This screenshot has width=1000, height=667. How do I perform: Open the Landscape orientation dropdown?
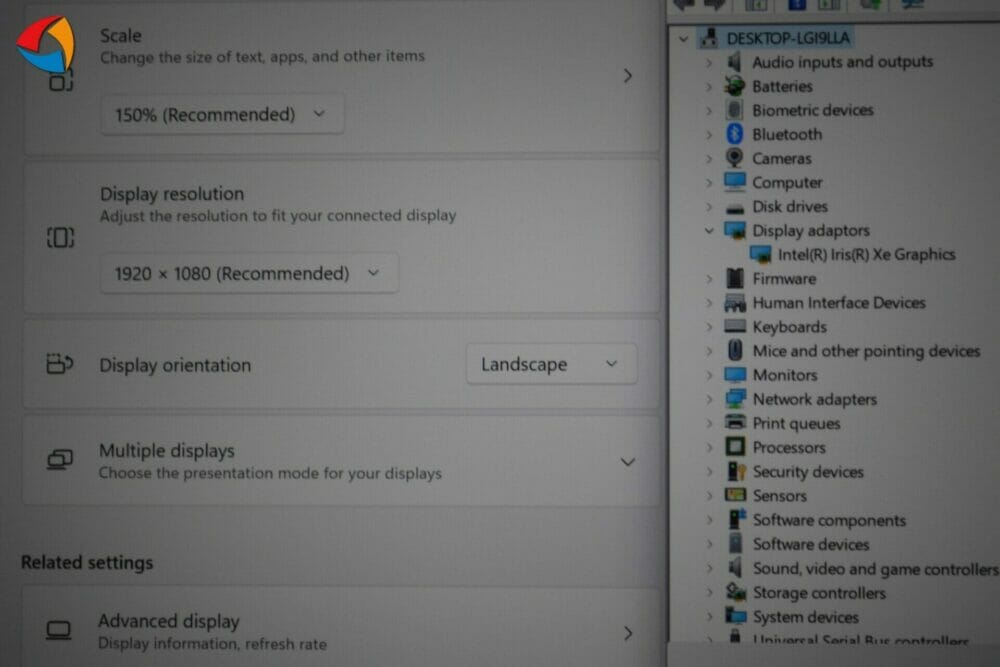551,364
